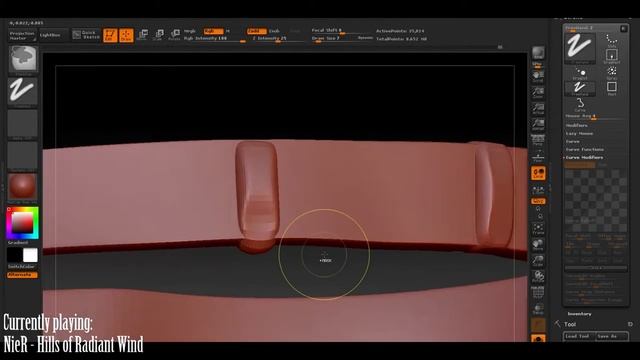This screenshot has height=360, width=640.
Task: Expand the Curve Functions section
Action: [584, 149]
